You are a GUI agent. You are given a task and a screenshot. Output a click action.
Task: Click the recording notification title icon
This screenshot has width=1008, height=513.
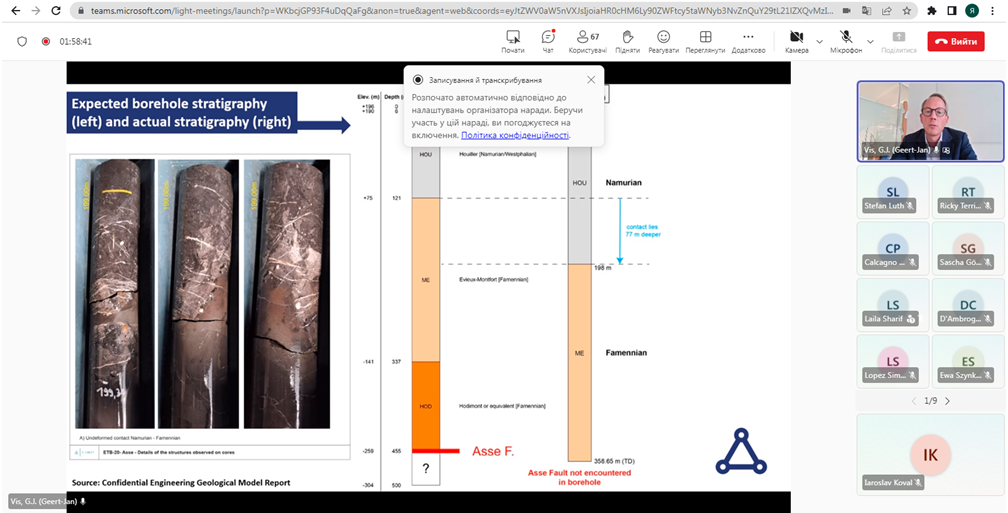click(418, 80)
